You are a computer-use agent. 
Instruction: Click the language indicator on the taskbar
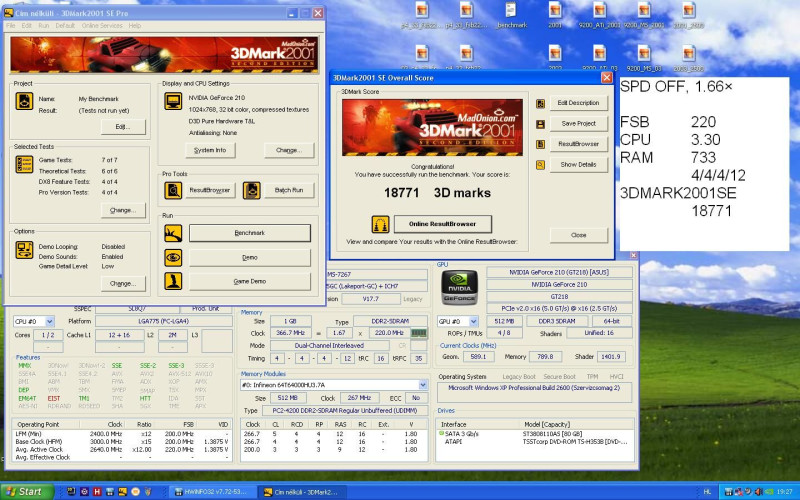(x=707, y=492)
